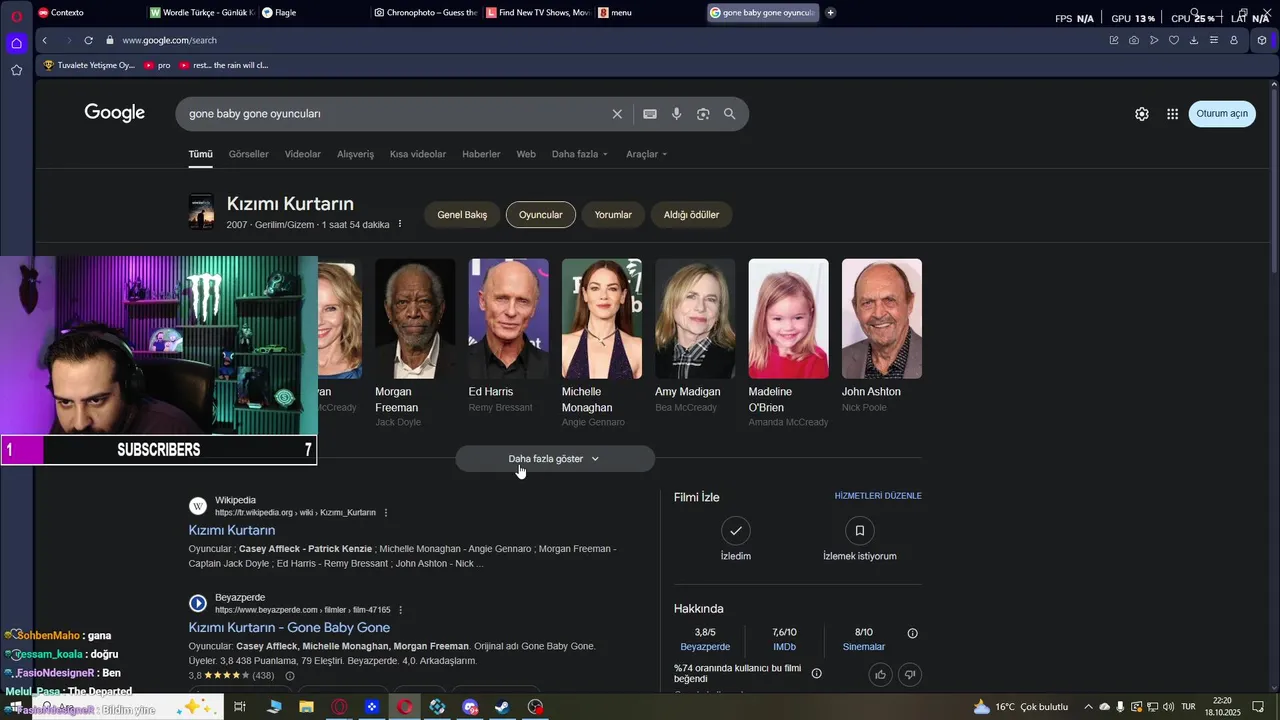Open the extensions cube icon

[x=1262, y=40]
